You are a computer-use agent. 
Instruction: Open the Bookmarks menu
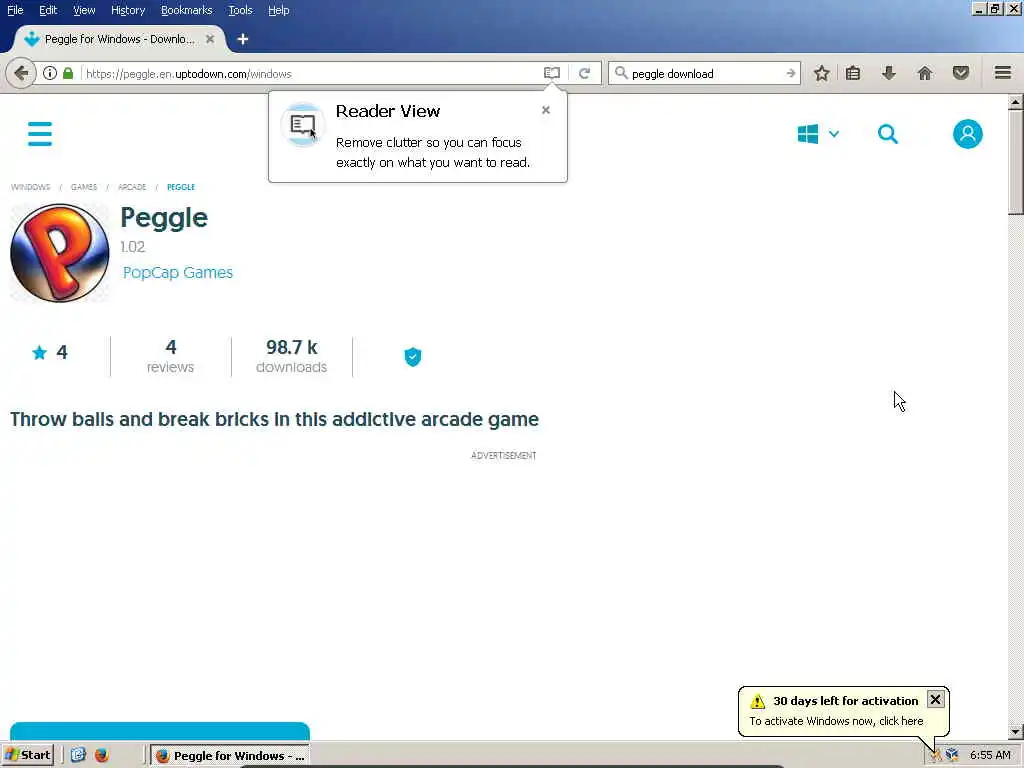pyautogui.click(x=186, y=10)
